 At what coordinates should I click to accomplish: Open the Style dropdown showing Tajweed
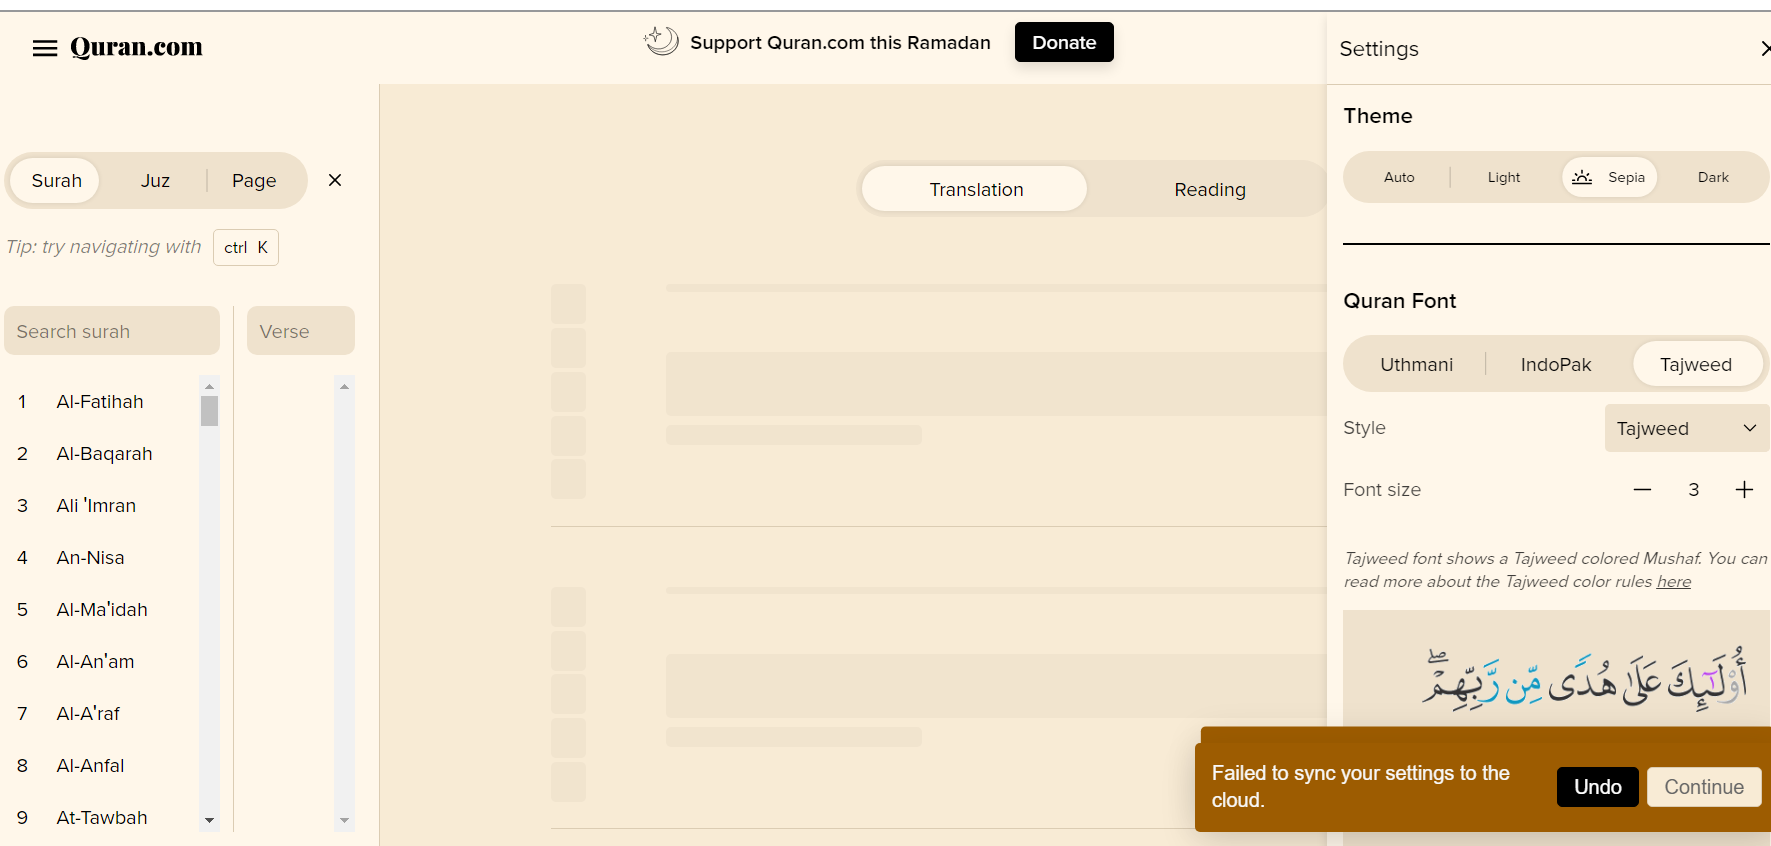click(x=1687, y=428)
